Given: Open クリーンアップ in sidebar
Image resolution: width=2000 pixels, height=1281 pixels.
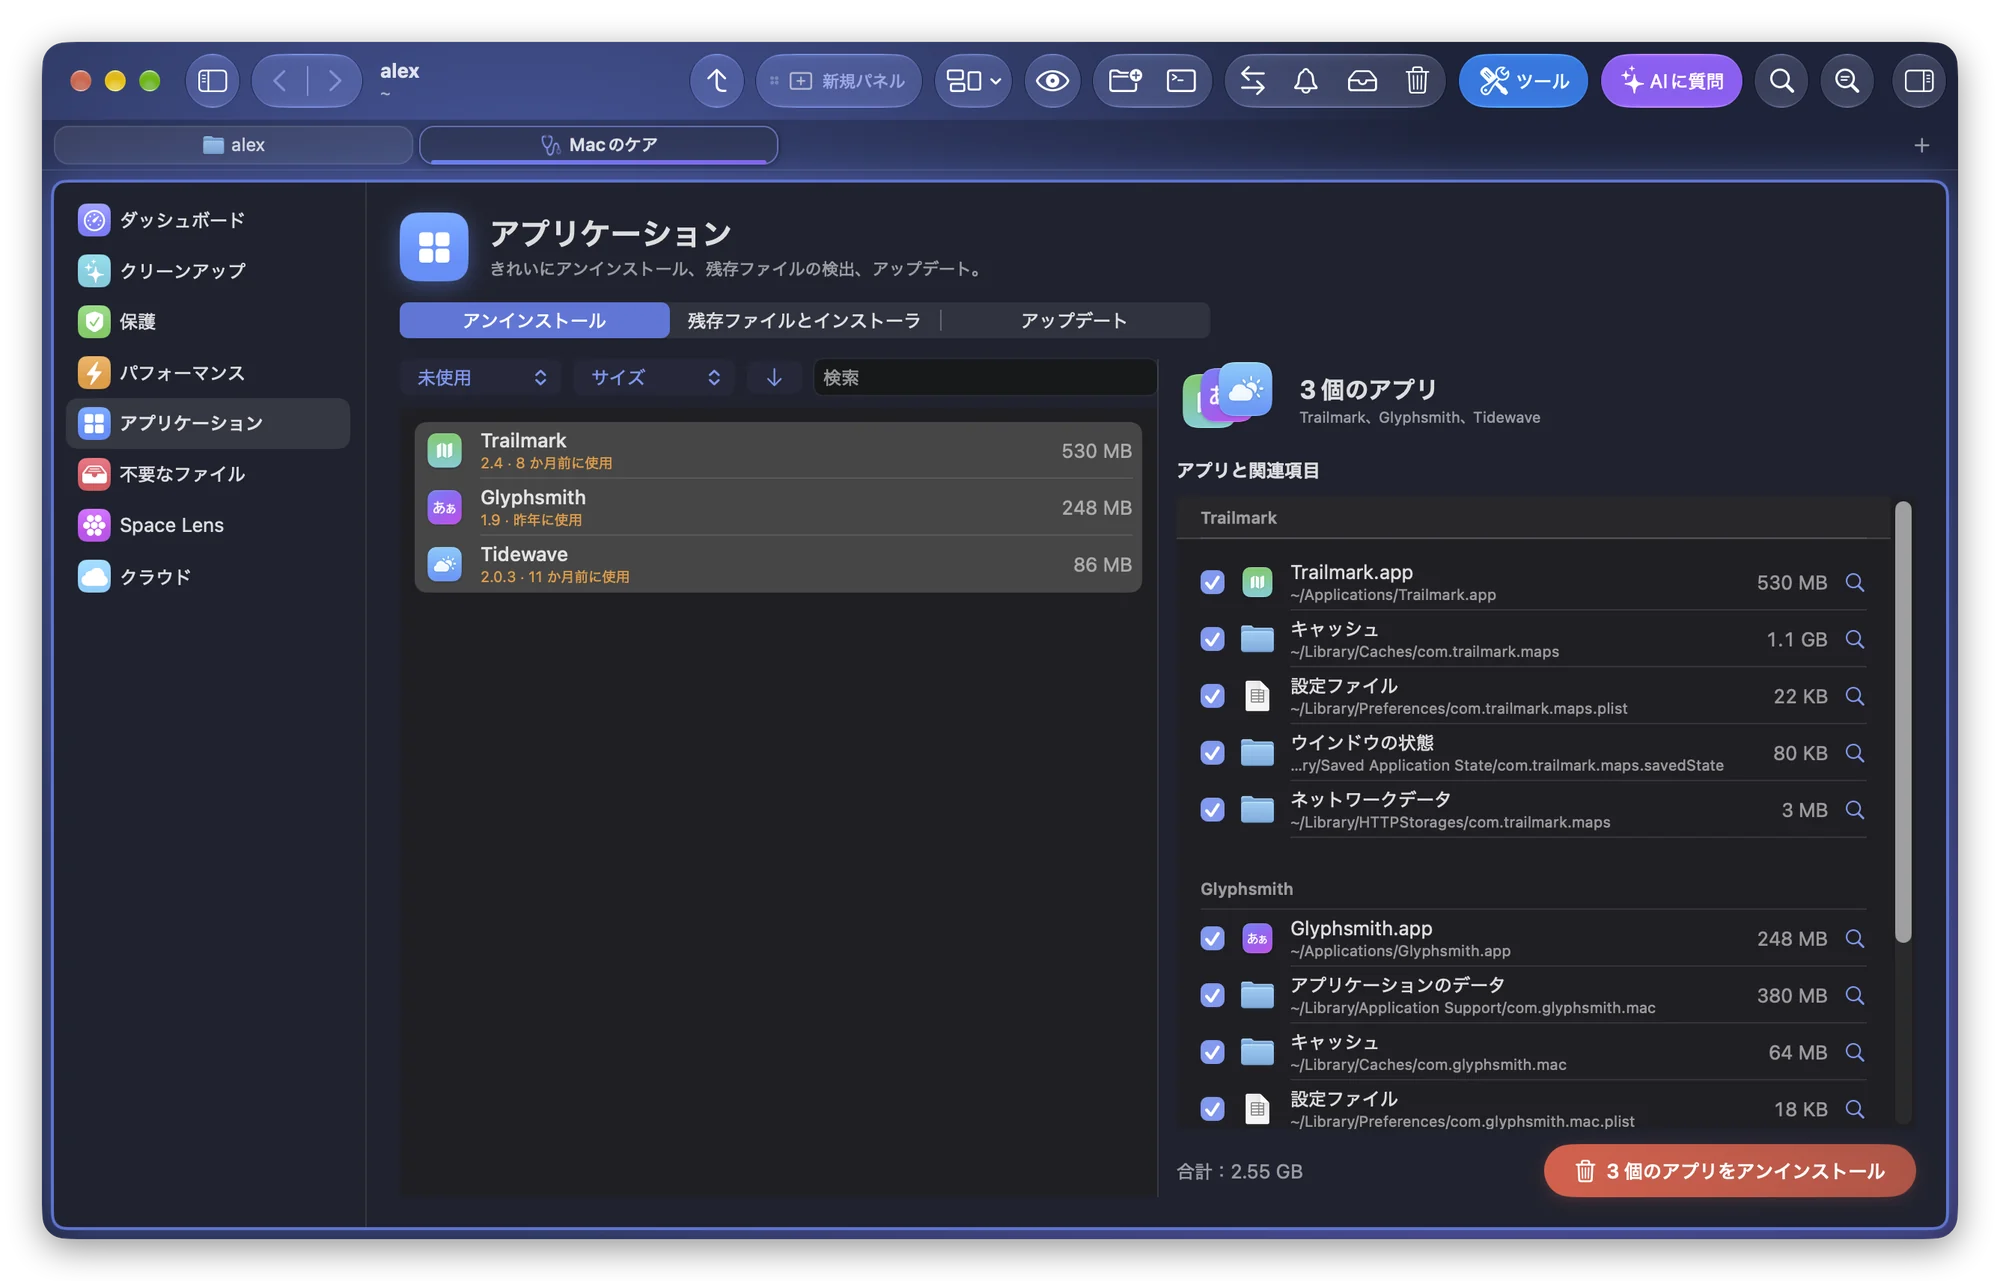Looking at the screenshot, I should tap(208, 270).
